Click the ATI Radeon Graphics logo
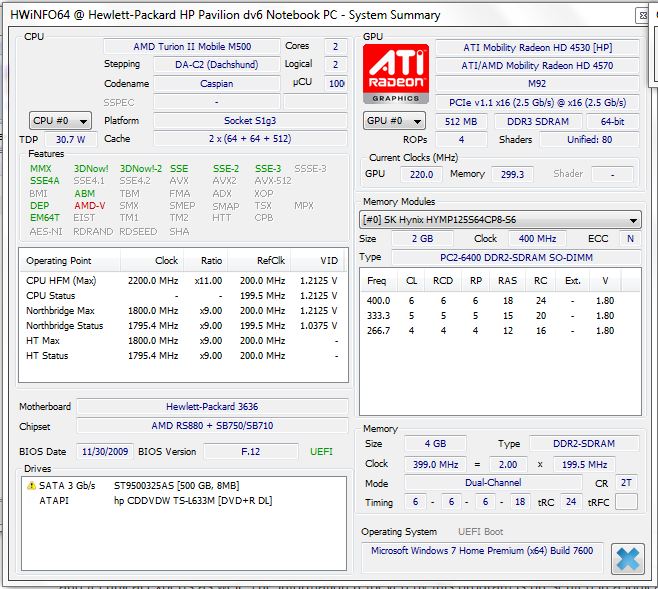The height and width of the screenshot is (589, 658). tap(396, 74)
